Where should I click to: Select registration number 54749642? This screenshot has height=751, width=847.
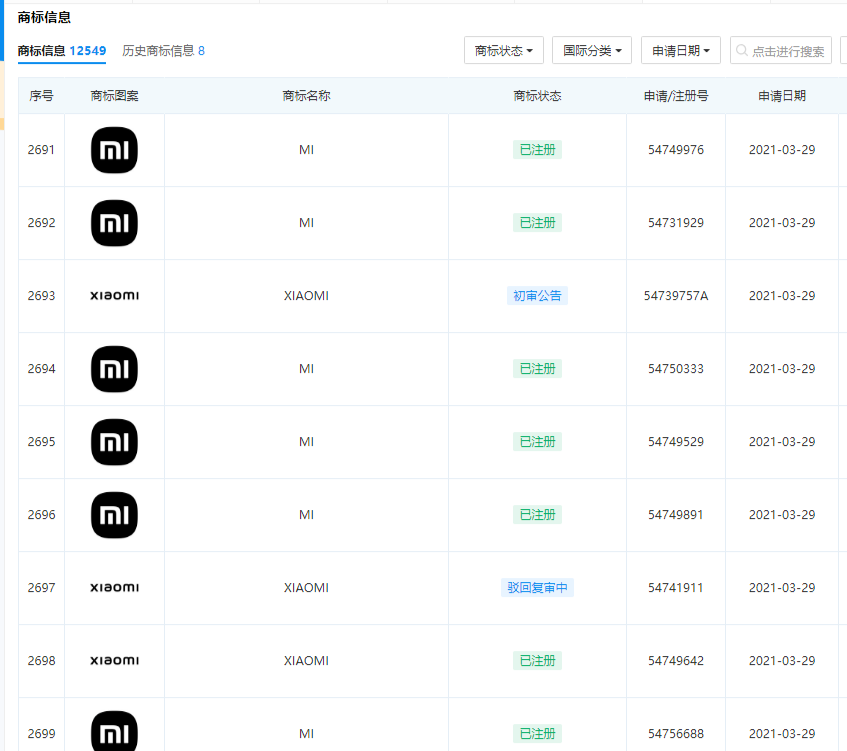tap(676, 660)
